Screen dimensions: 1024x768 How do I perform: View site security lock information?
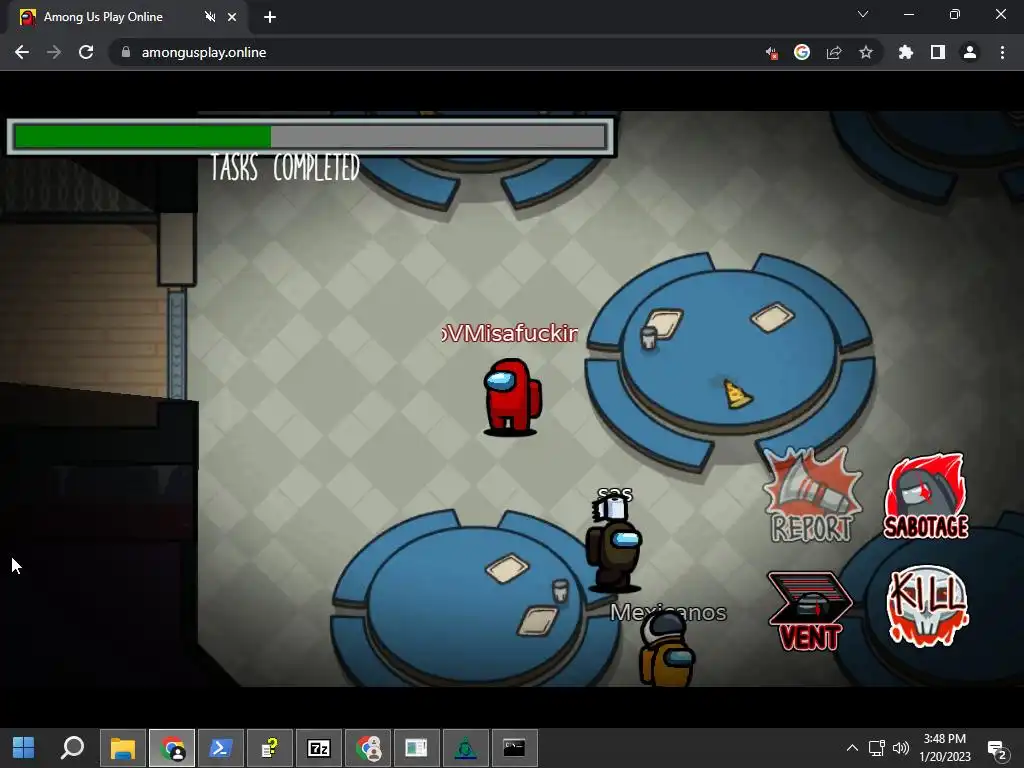click(126, 52)
